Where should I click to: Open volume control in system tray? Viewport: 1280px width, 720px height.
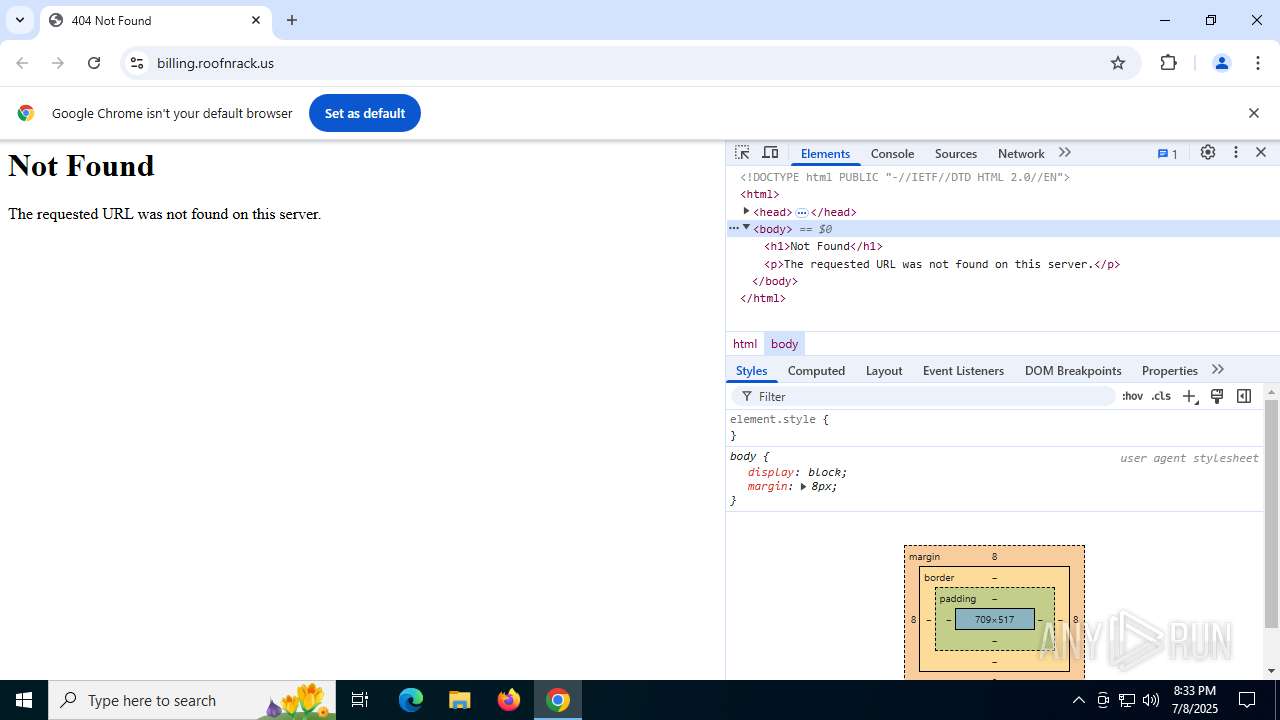(x=1151, y=700)
